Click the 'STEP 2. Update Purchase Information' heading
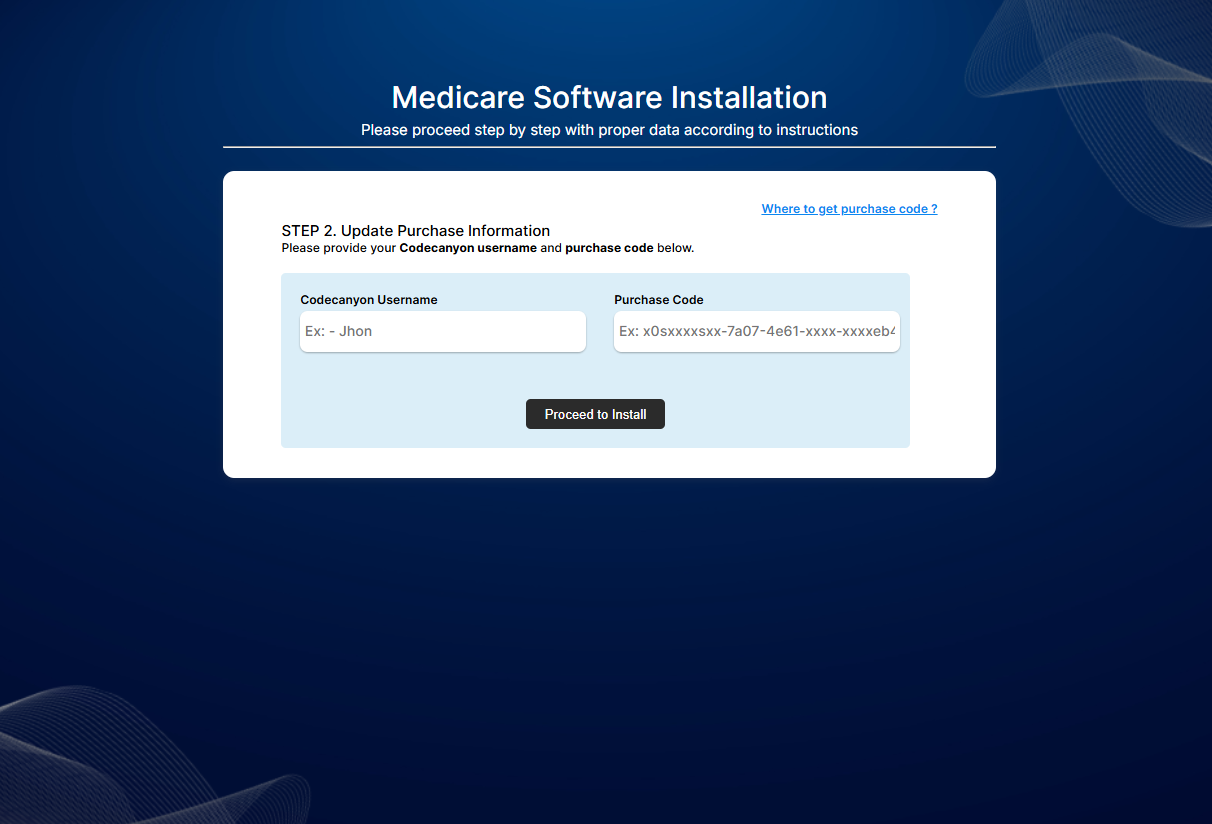The height and width of the screenshot is (824, 1212). point(415,231)
